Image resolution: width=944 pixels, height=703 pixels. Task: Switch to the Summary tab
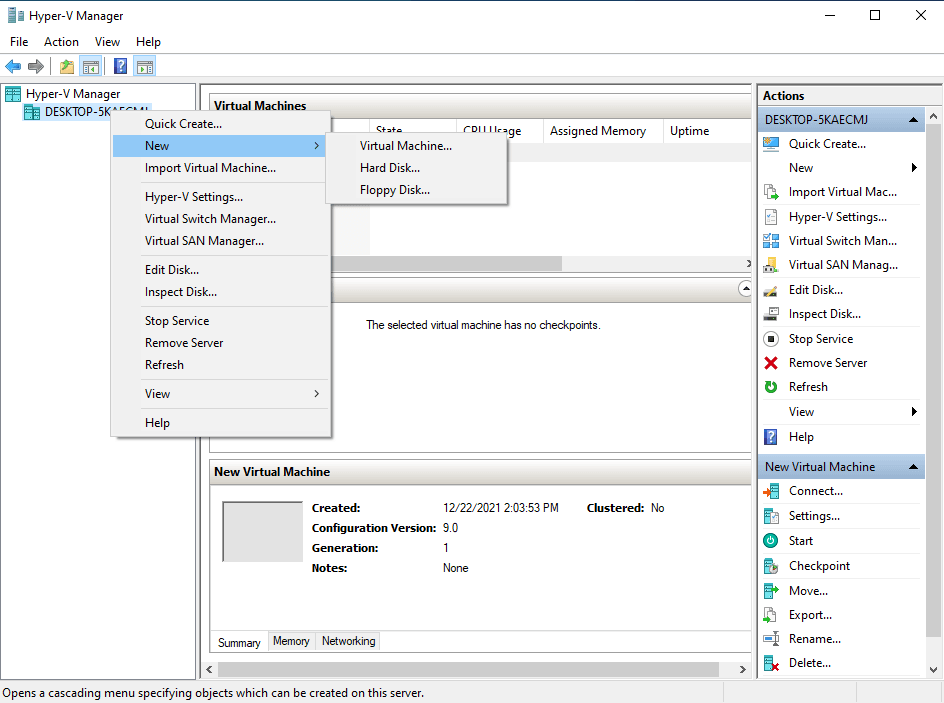[239, 642]
